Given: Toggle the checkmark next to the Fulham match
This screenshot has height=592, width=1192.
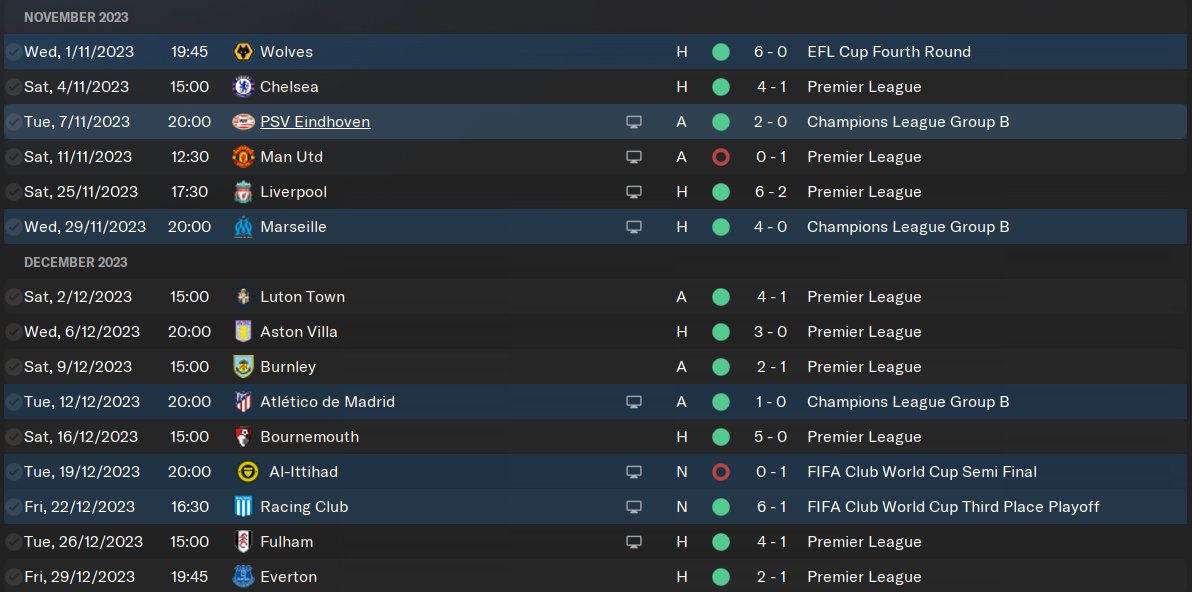Looking at the screenshot, I should (x=13, y=542).
